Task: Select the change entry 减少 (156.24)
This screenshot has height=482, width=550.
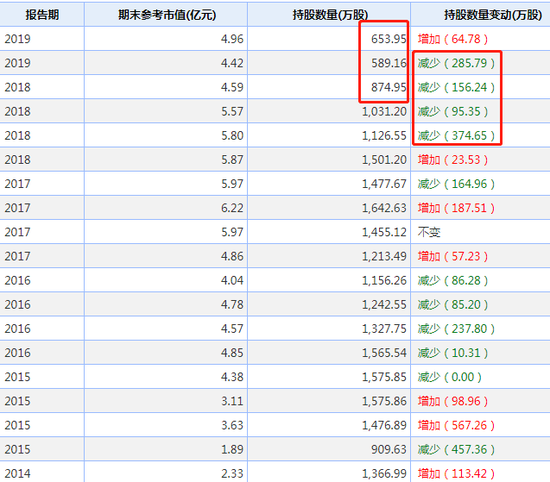Action: tap(456, 87)
